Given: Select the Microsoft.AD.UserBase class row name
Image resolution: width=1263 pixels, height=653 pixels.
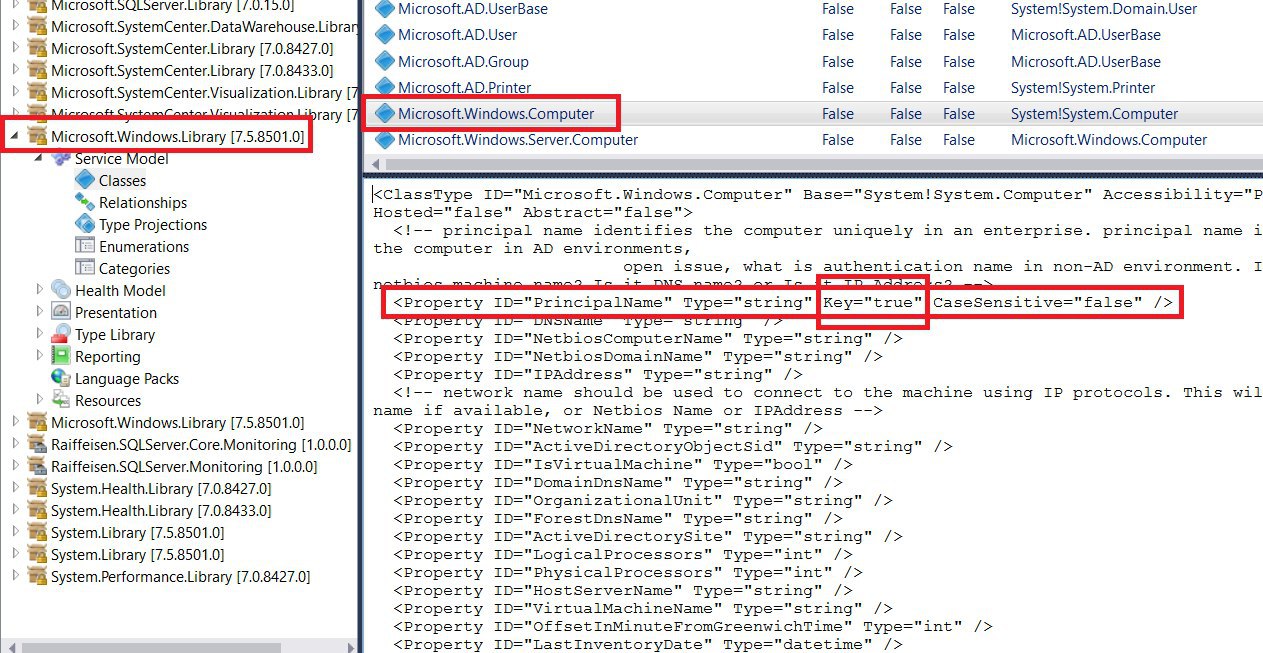Looking at the screenshot, I should point(473,9).
